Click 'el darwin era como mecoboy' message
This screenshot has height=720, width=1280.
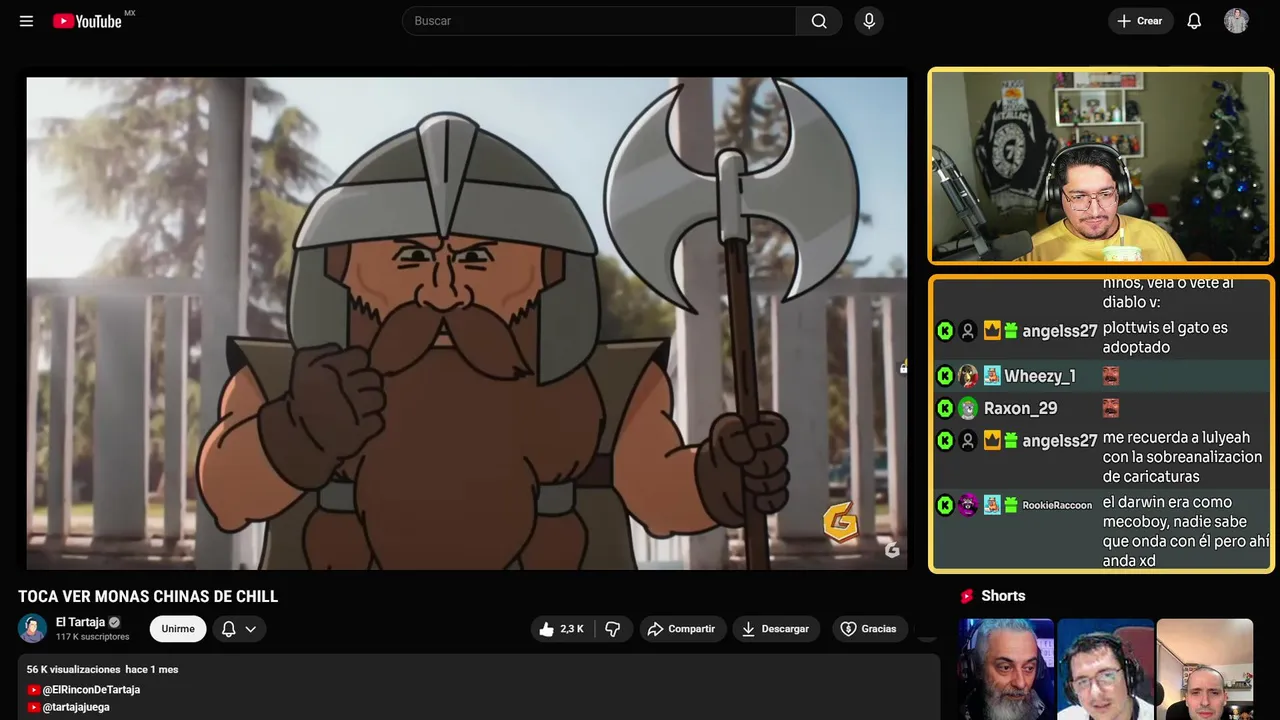click(1186, 531)
